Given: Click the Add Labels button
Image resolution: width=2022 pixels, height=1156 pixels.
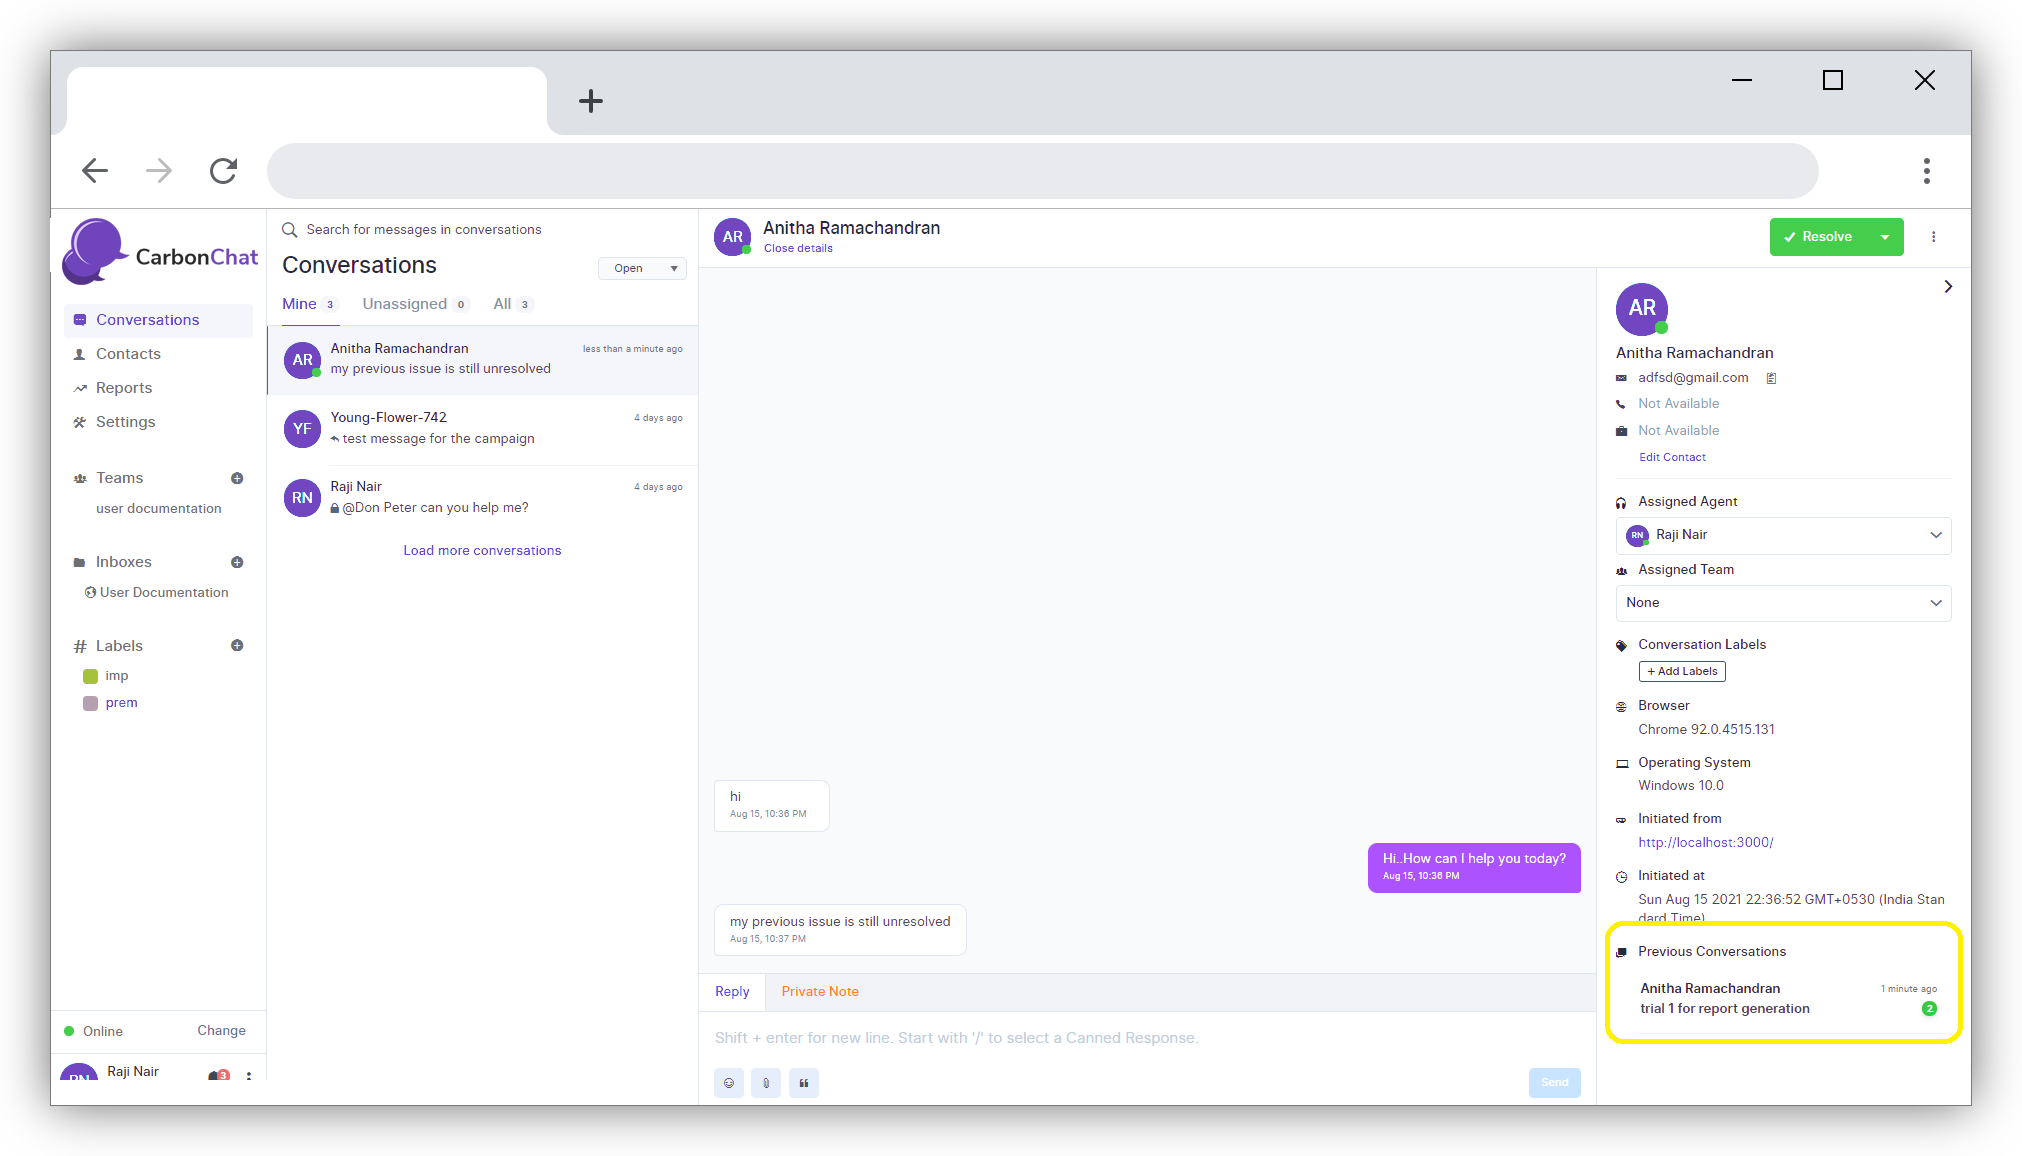Looking at the screenshot, I should click(x=1682, y=671).
